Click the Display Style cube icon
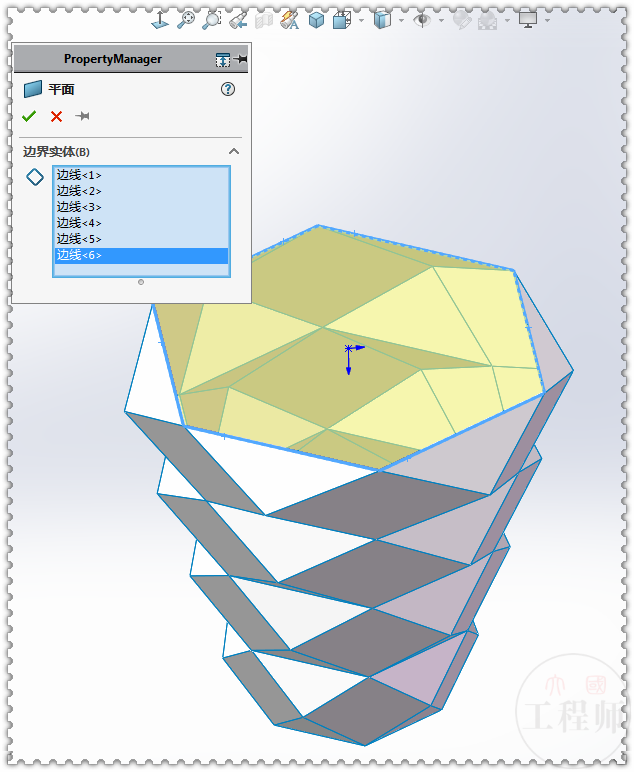This screenshot has width=634, height=772. click(x=342, y=20)
